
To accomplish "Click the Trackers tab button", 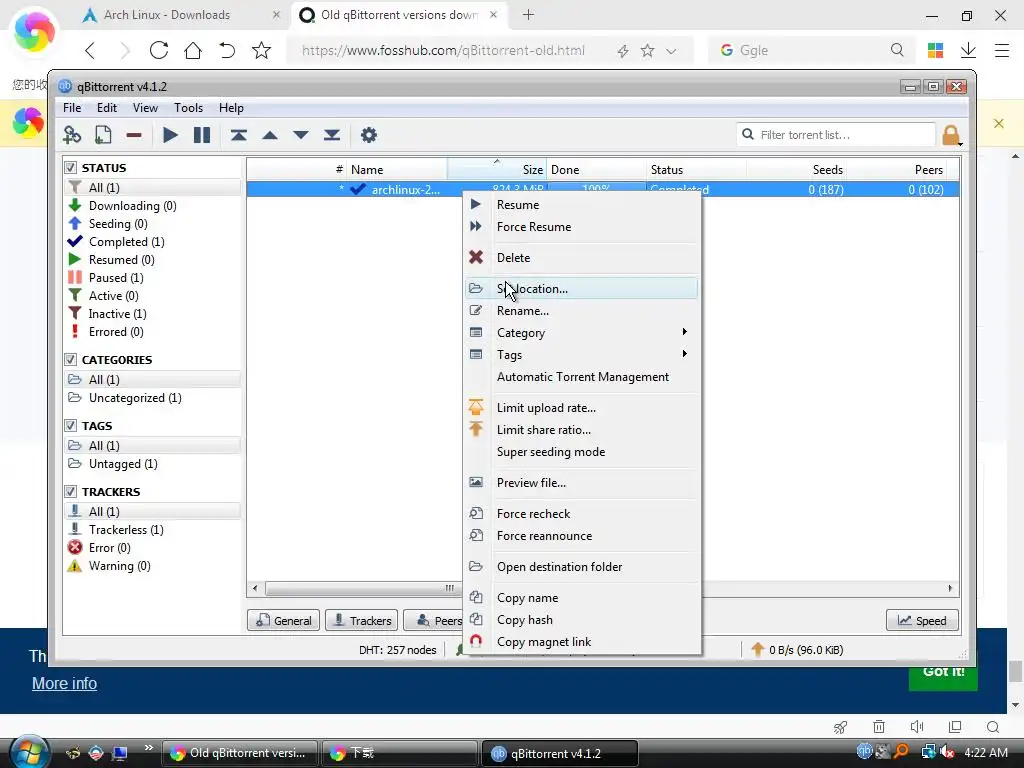I will click(x=361, y=620).
